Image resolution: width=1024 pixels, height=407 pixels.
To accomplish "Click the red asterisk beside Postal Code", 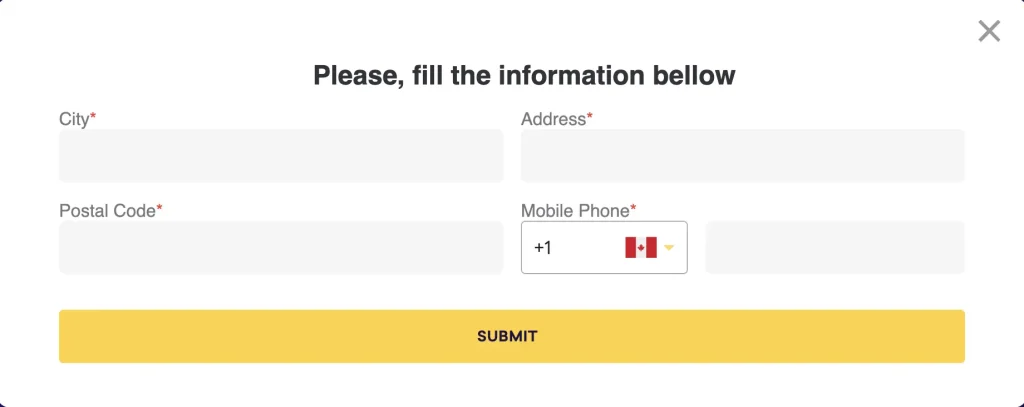I will pyautogui.click(x=159, y=208).
